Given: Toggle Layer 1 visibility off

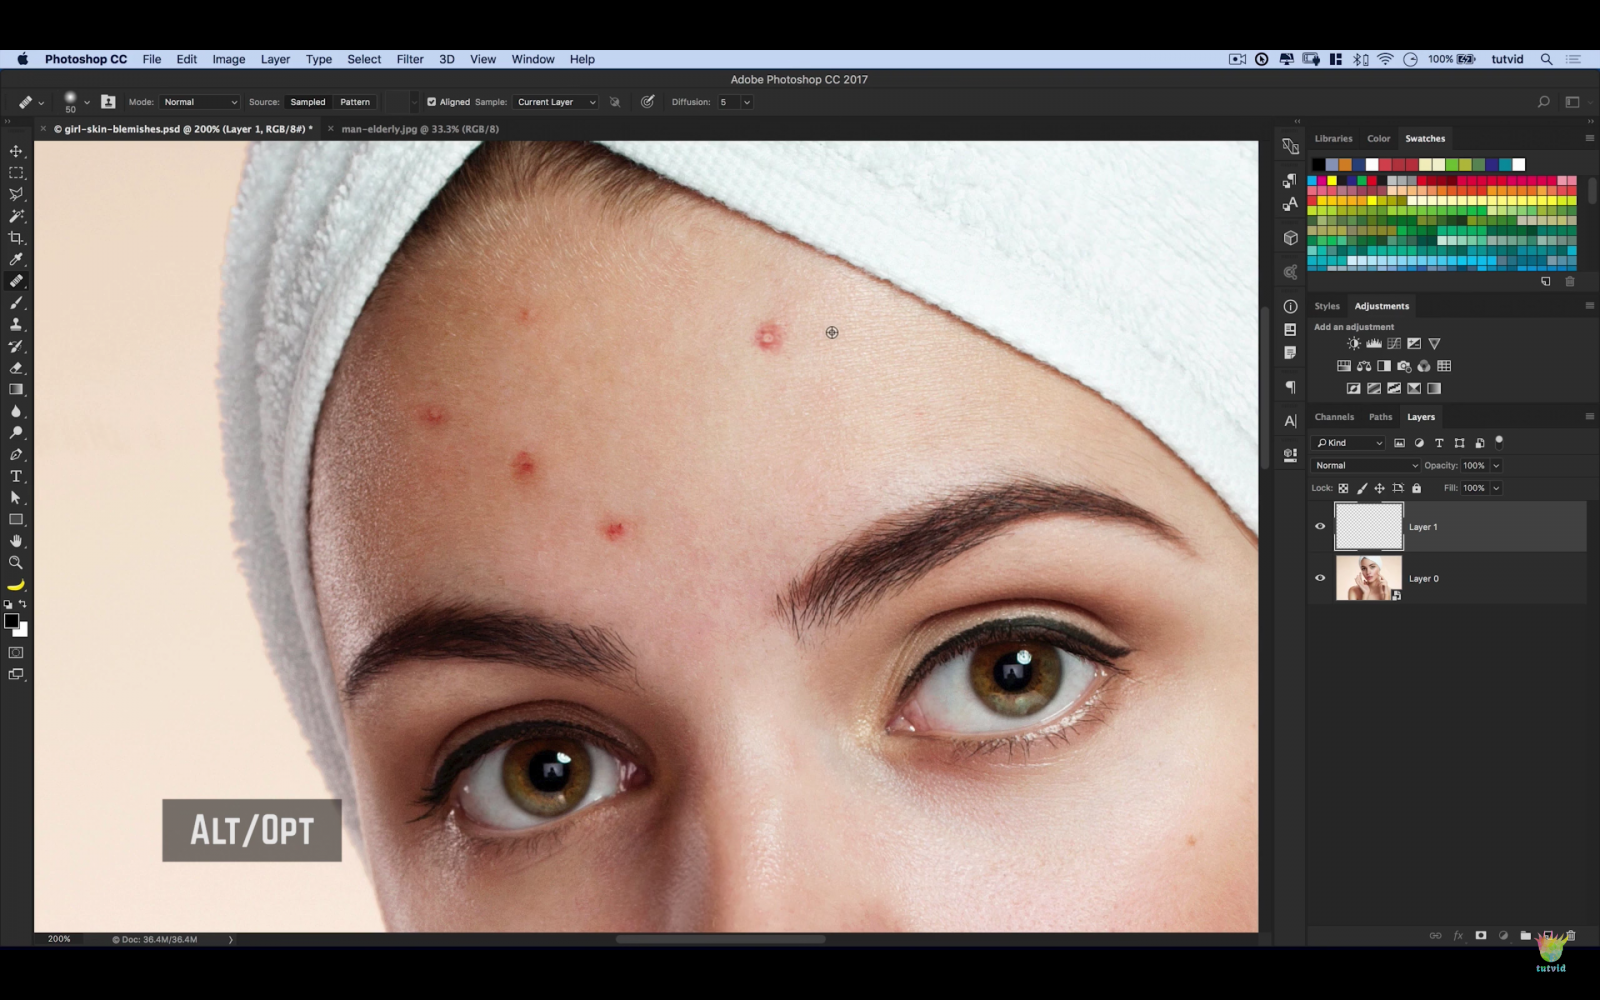Looking at the screenshot, I should pos(1320,526).
